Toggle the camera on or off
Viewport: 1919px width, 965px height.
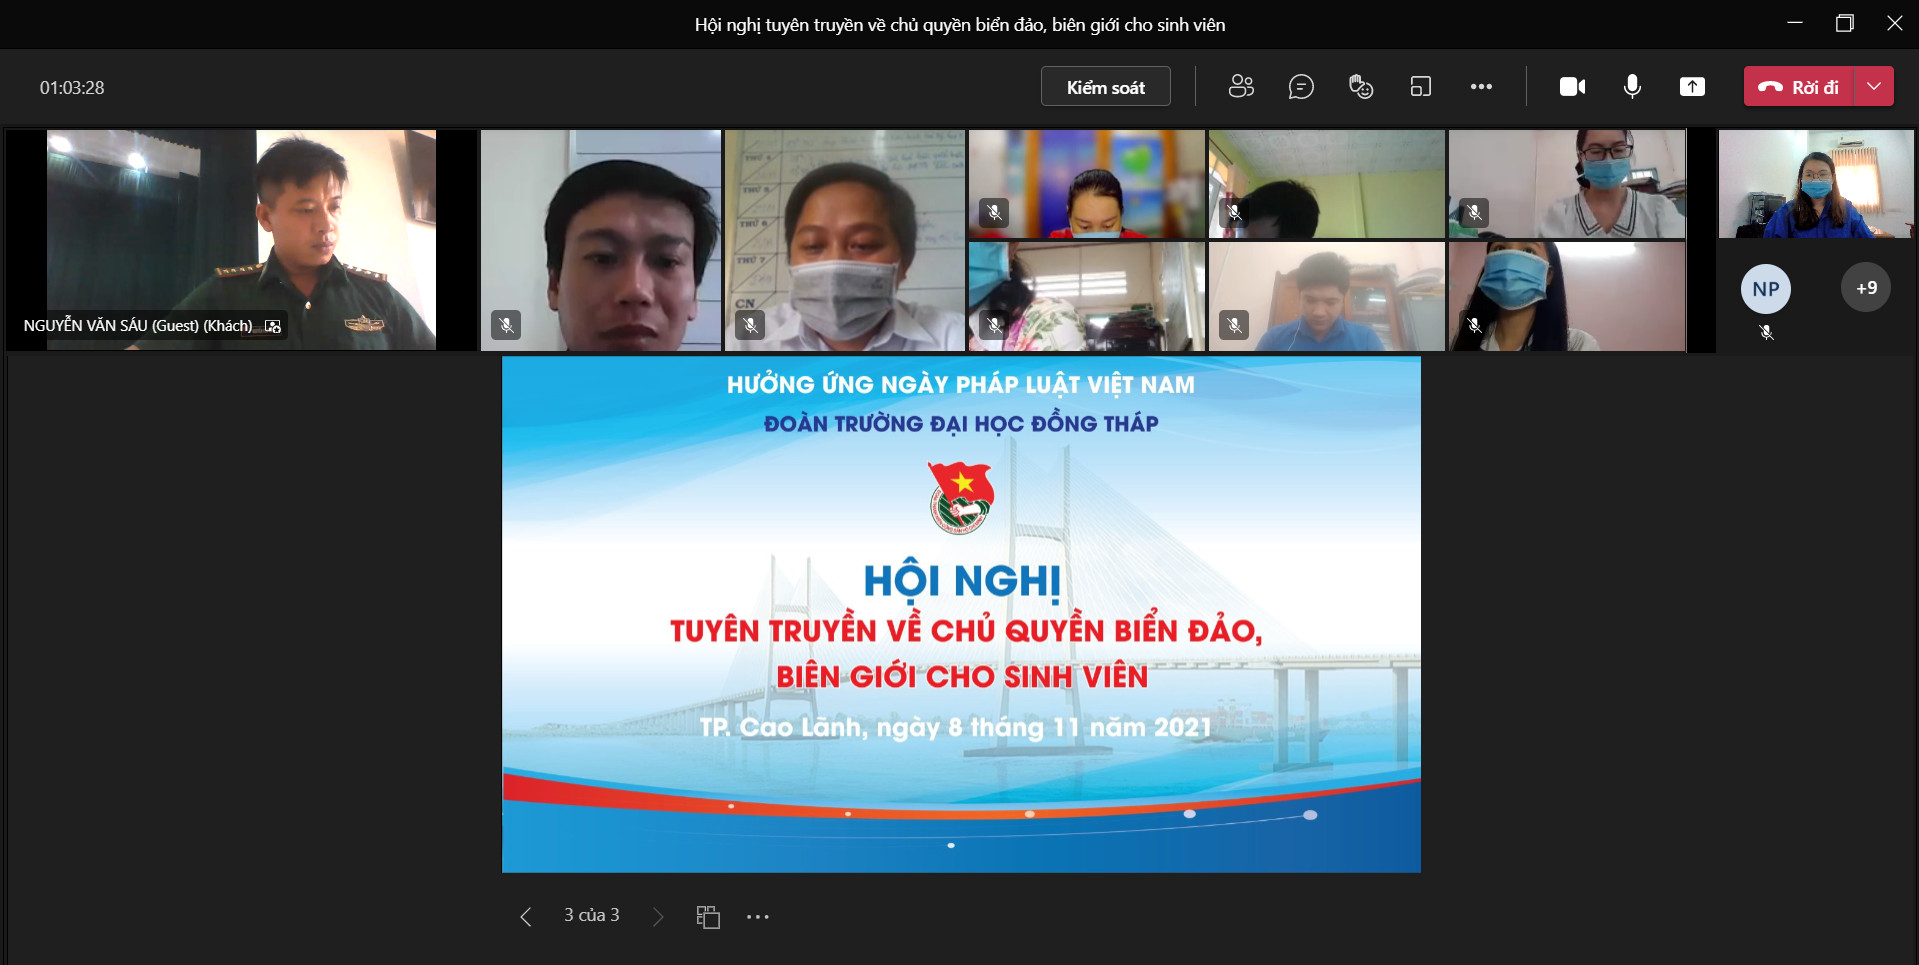pos(1572,87)
